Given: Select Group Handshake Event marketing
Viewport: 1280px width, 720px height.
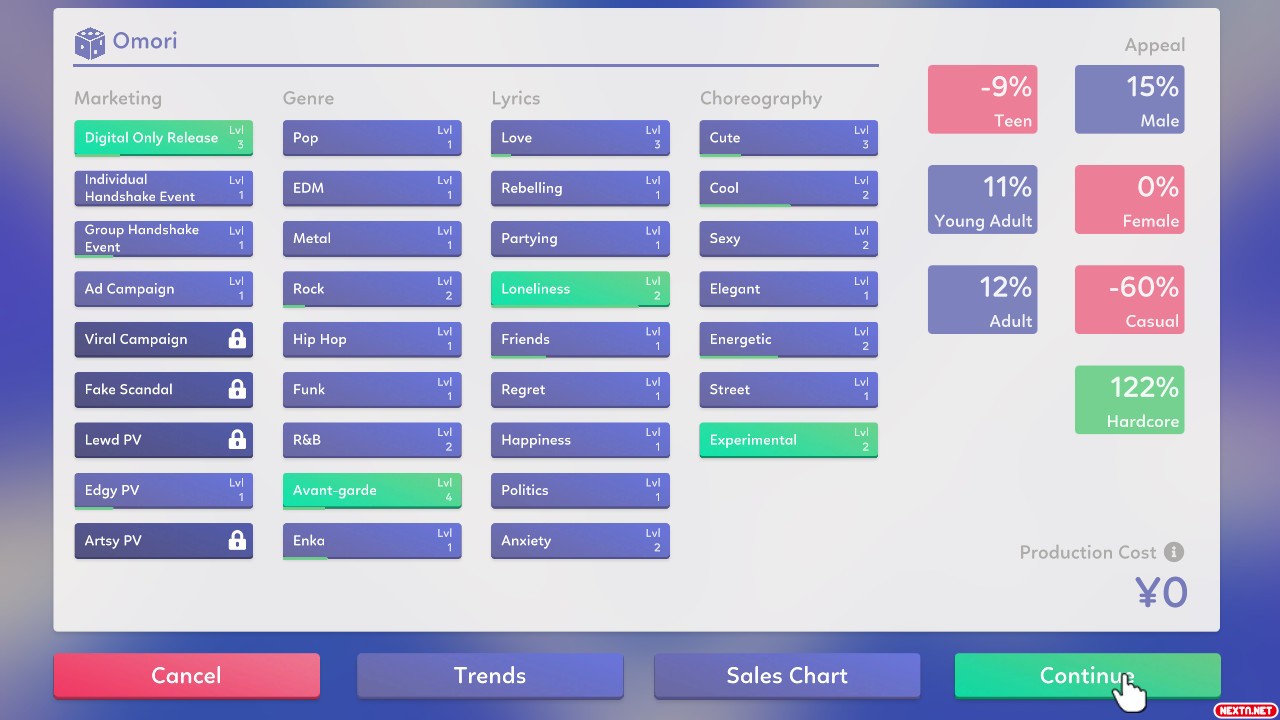Looking at the screenshot, I should [163, 238].
